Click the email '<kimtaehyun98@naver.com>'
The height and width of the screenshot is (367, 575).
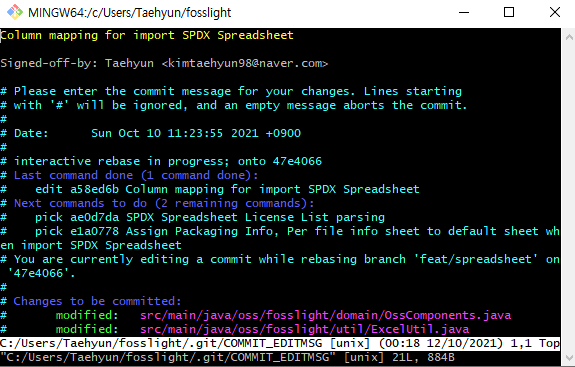coord(245,63)
